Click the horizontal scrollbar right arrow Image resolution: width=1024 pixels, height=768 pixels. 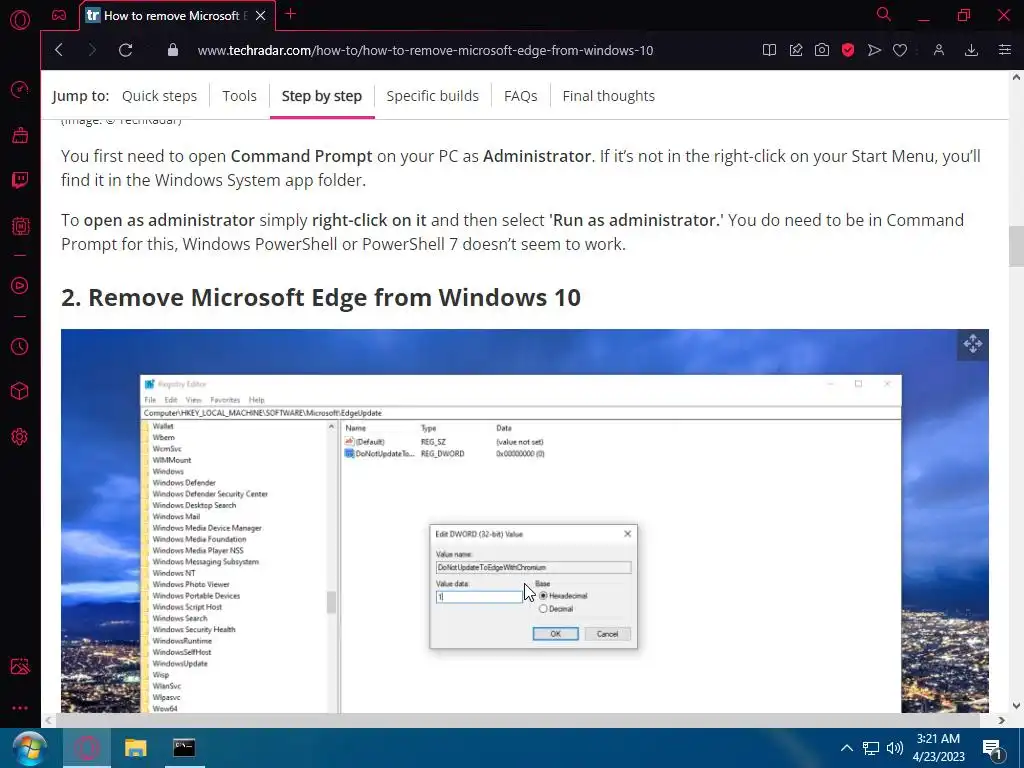tap(1001, 720)
